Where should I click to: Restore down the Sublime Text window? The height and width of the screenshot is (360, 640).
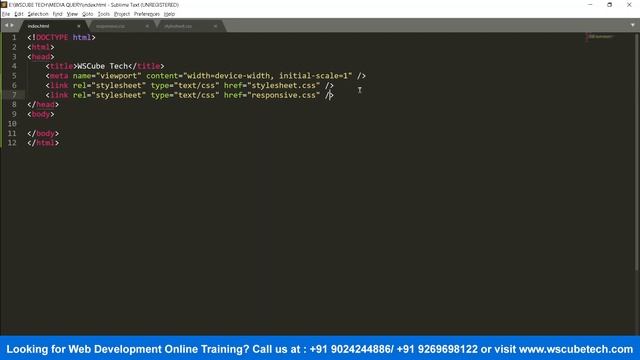(x=609, y=4)
